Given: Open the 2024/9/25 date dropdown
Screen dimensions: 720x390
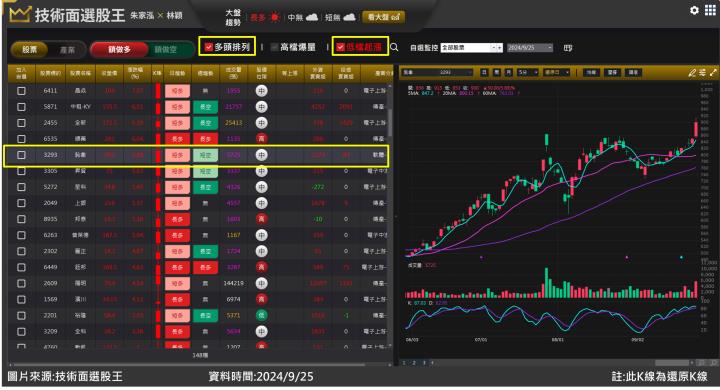Looking at the screenshot, I should (x=530, y=48).
